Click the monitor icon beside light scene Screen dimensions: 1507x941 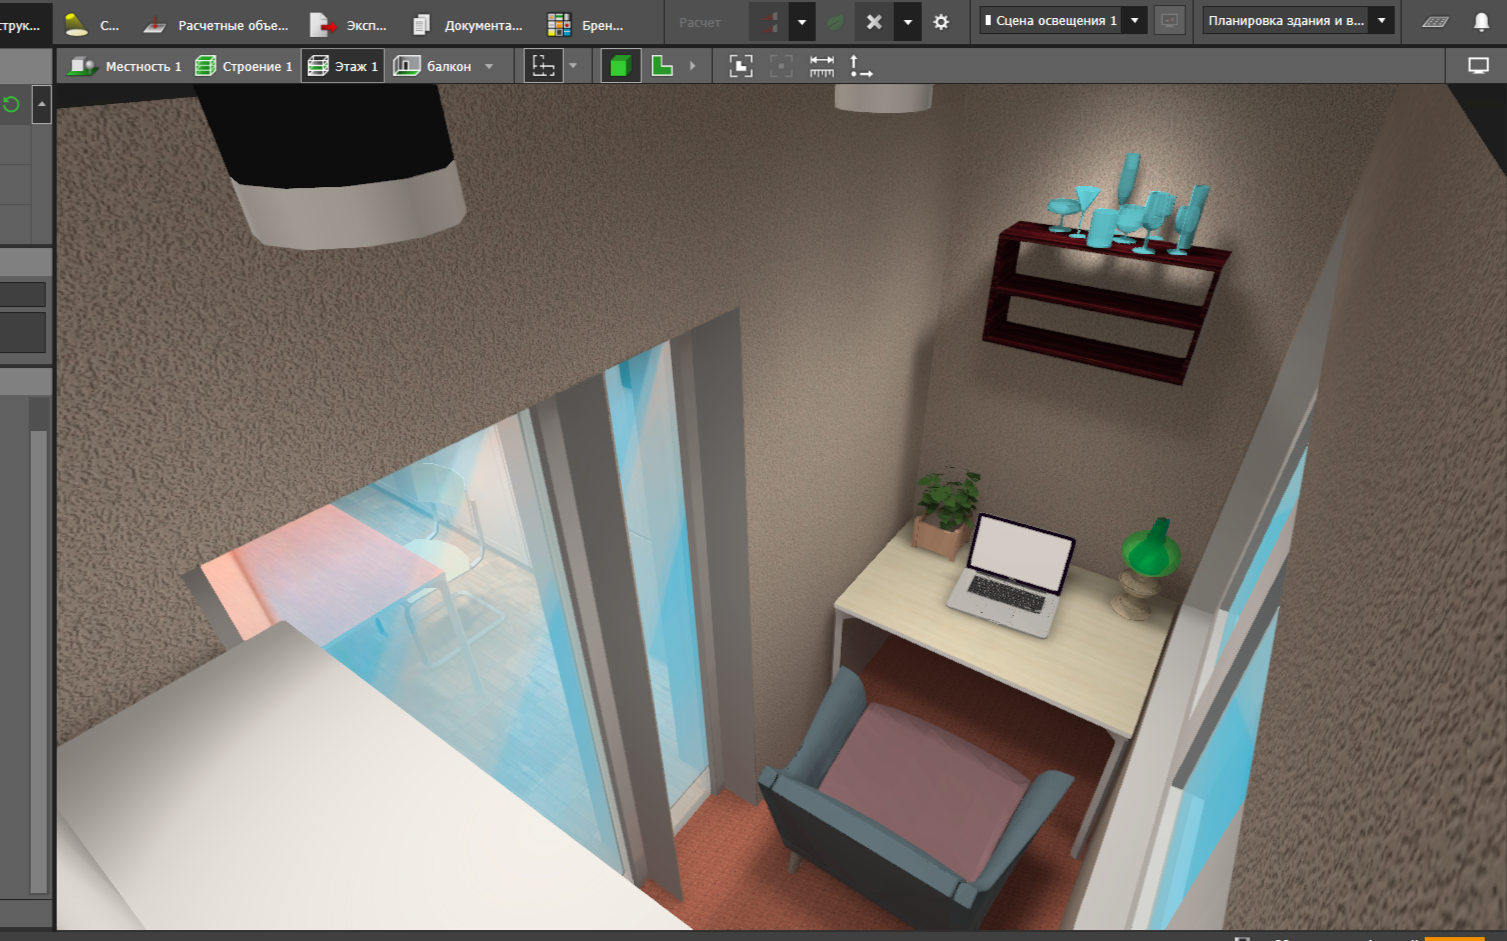(x=1169, y=20)
